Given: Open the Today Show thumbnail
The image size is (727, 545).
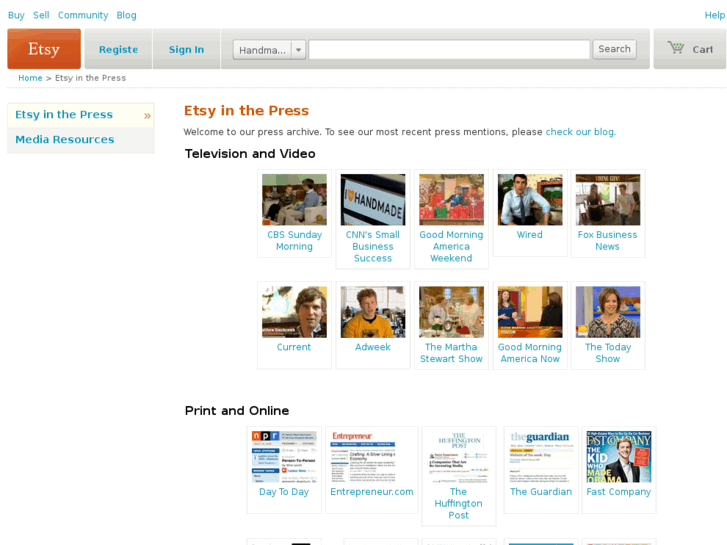Looking at the screenshot, I should 608,312.
